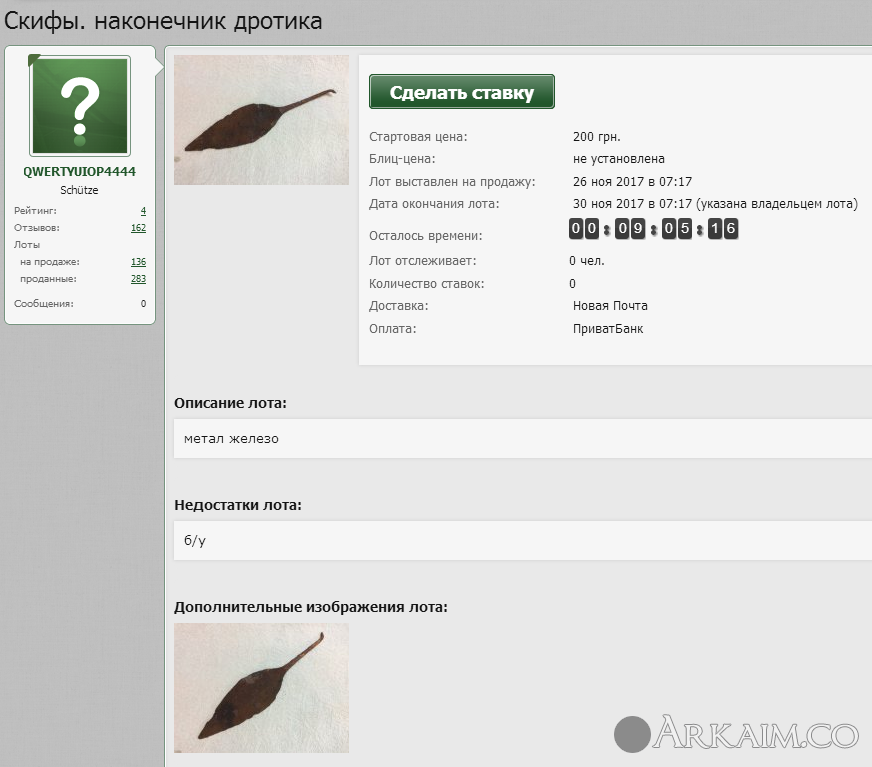
Task: View the seller's 162 reviews
Action: pos(138,228)
